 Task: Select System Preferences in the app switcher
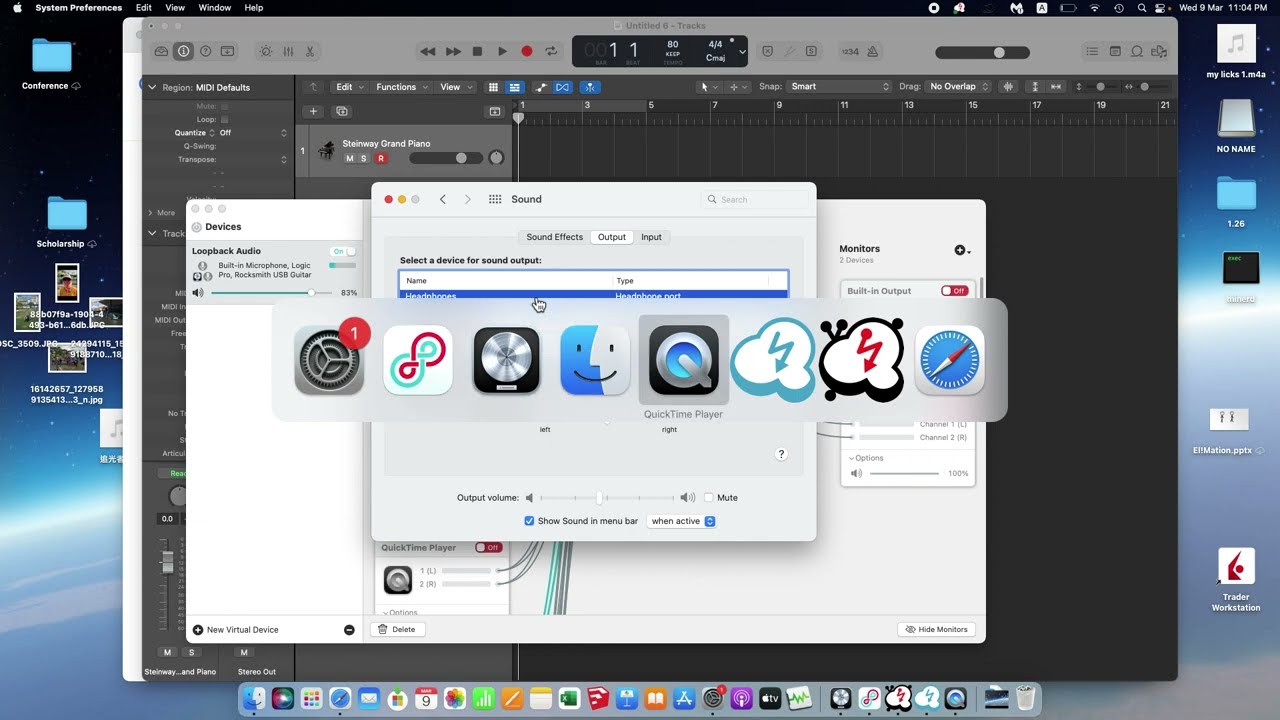click(x=329, y=361)
